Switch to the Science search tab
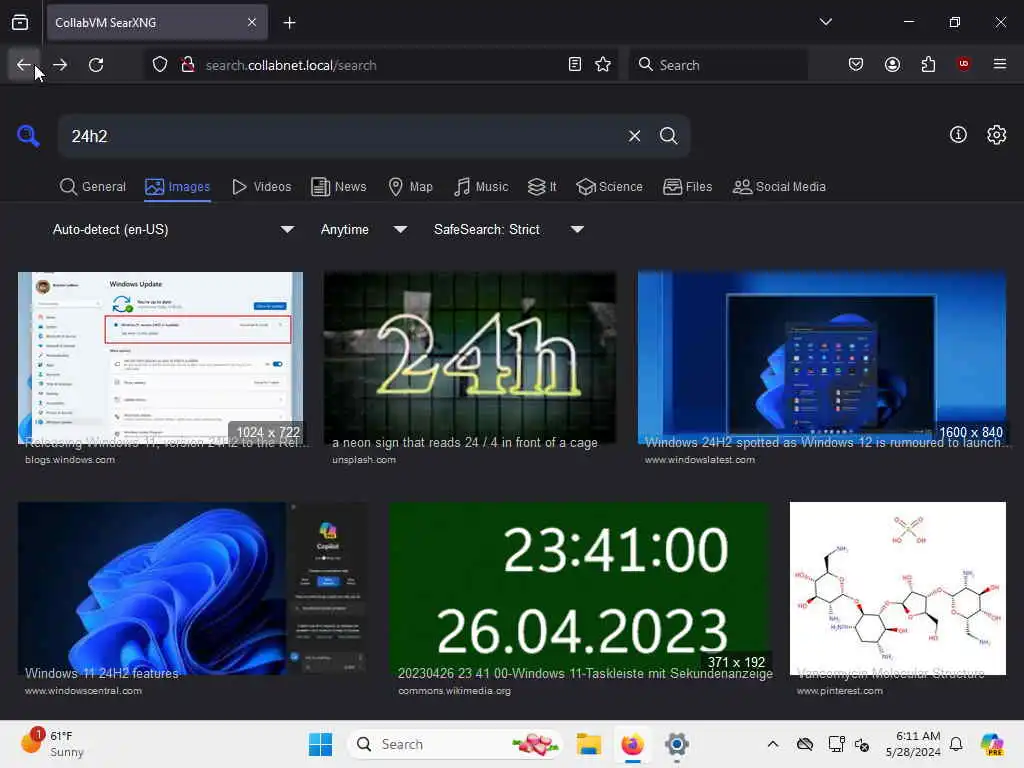 [609, 187]
